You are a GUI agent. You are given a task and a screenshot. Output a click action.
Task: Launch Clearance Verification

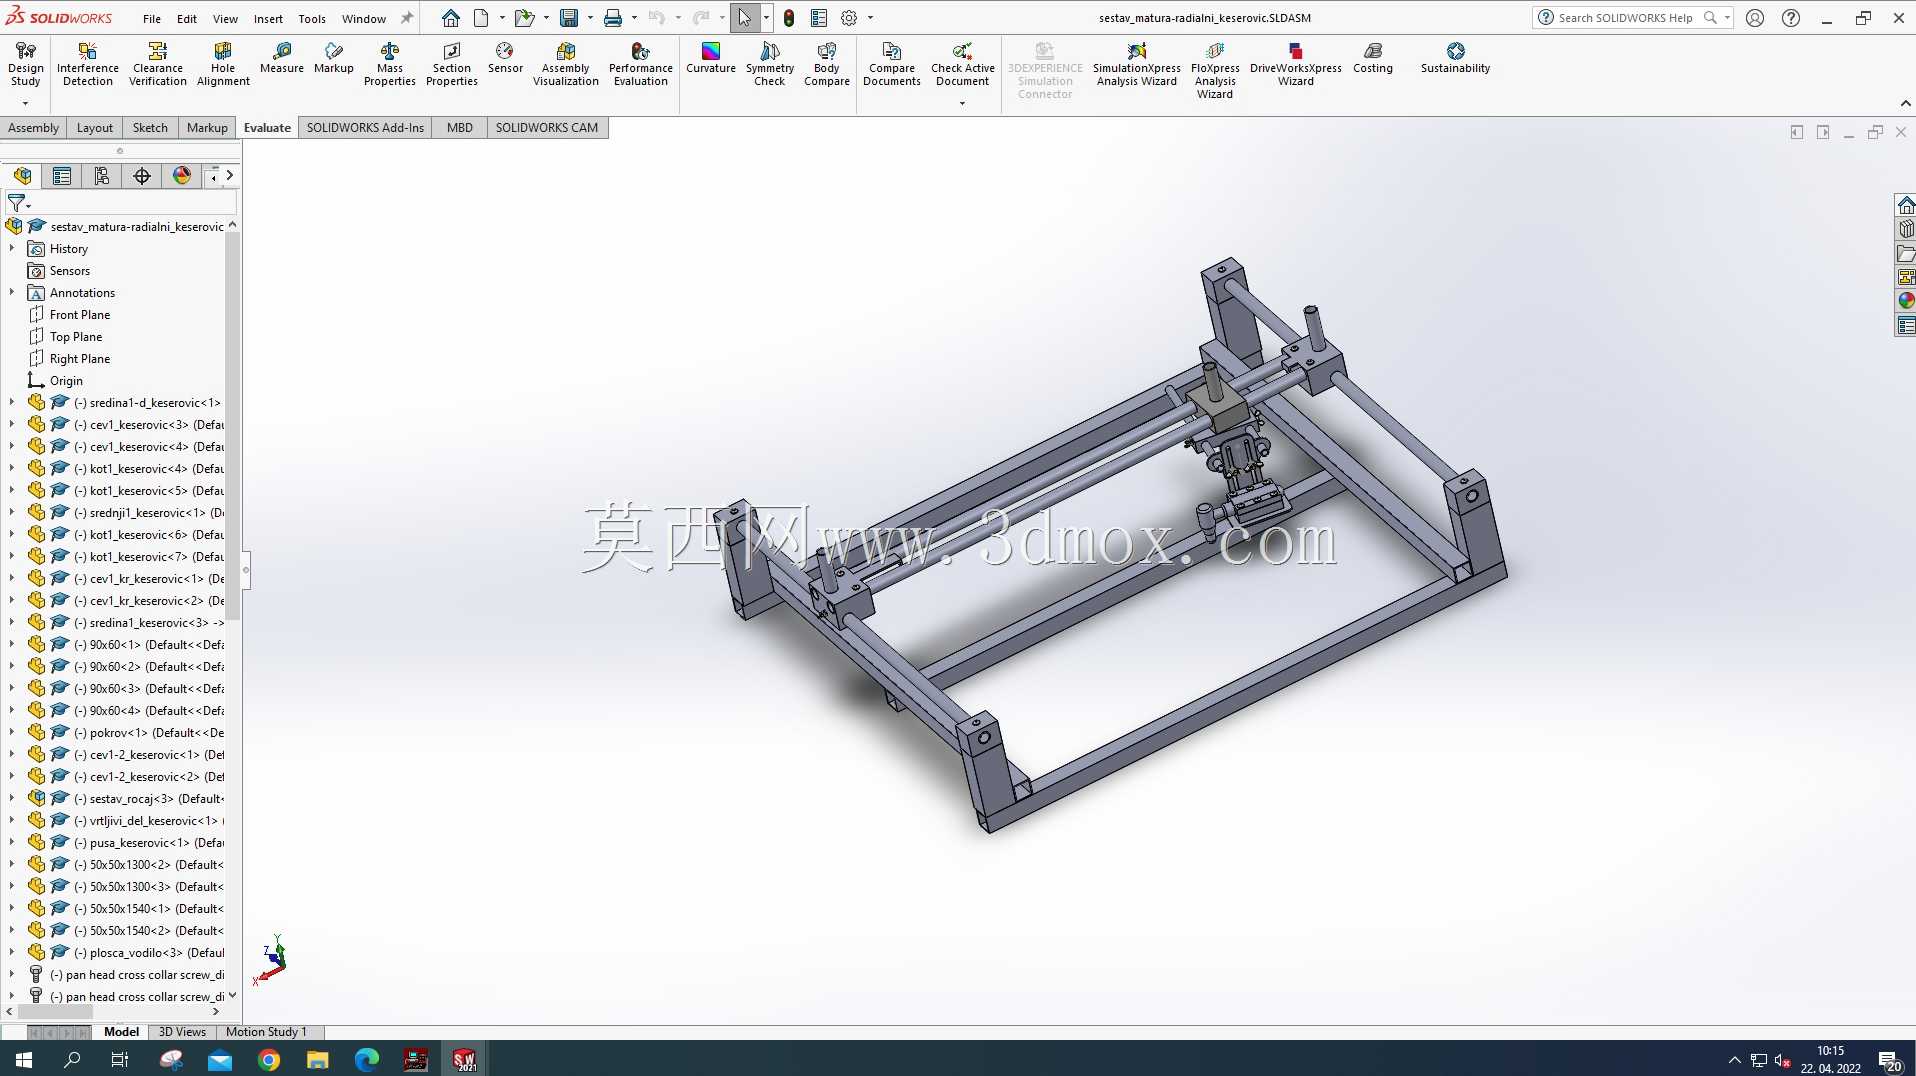point(158,64)
